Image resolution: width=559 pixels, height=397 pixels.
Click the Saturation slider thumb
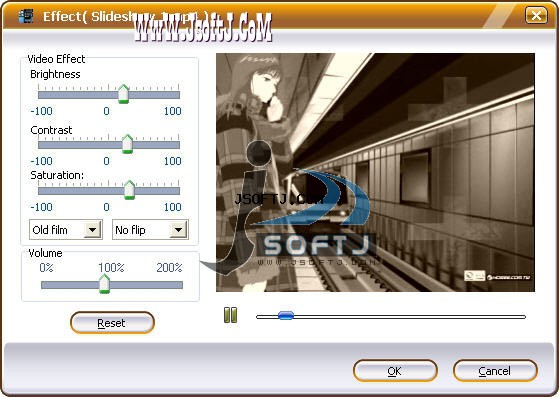pos(129,190)
